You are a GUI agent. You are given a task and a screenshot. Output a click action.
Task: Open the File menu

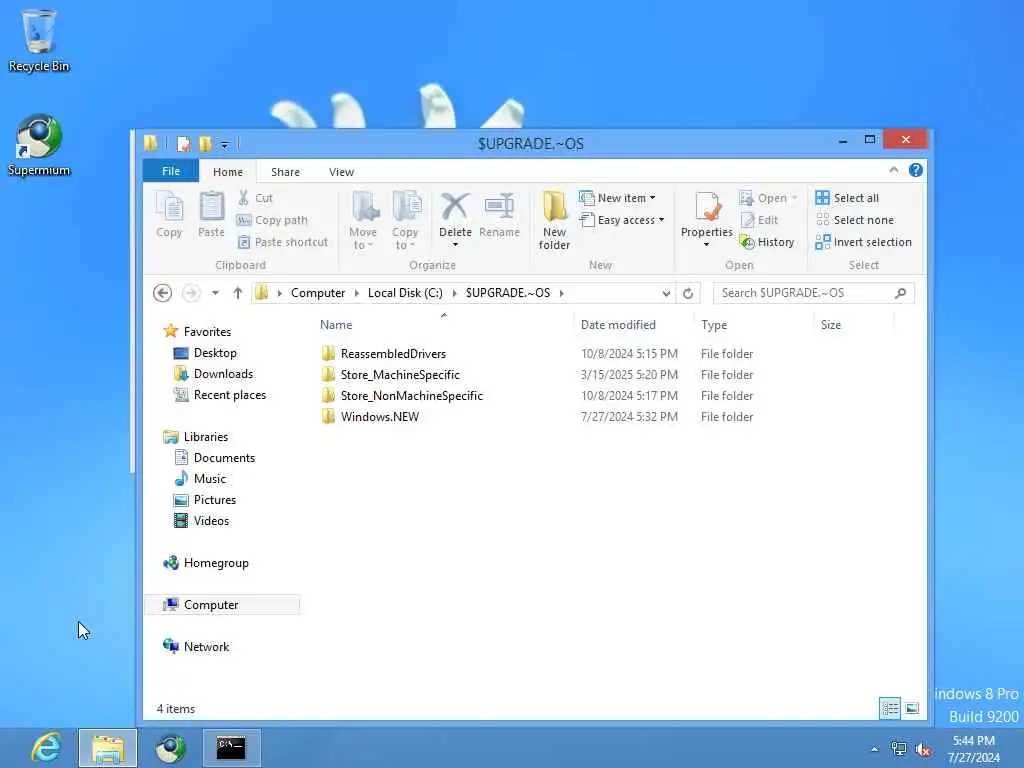[171, 171]
